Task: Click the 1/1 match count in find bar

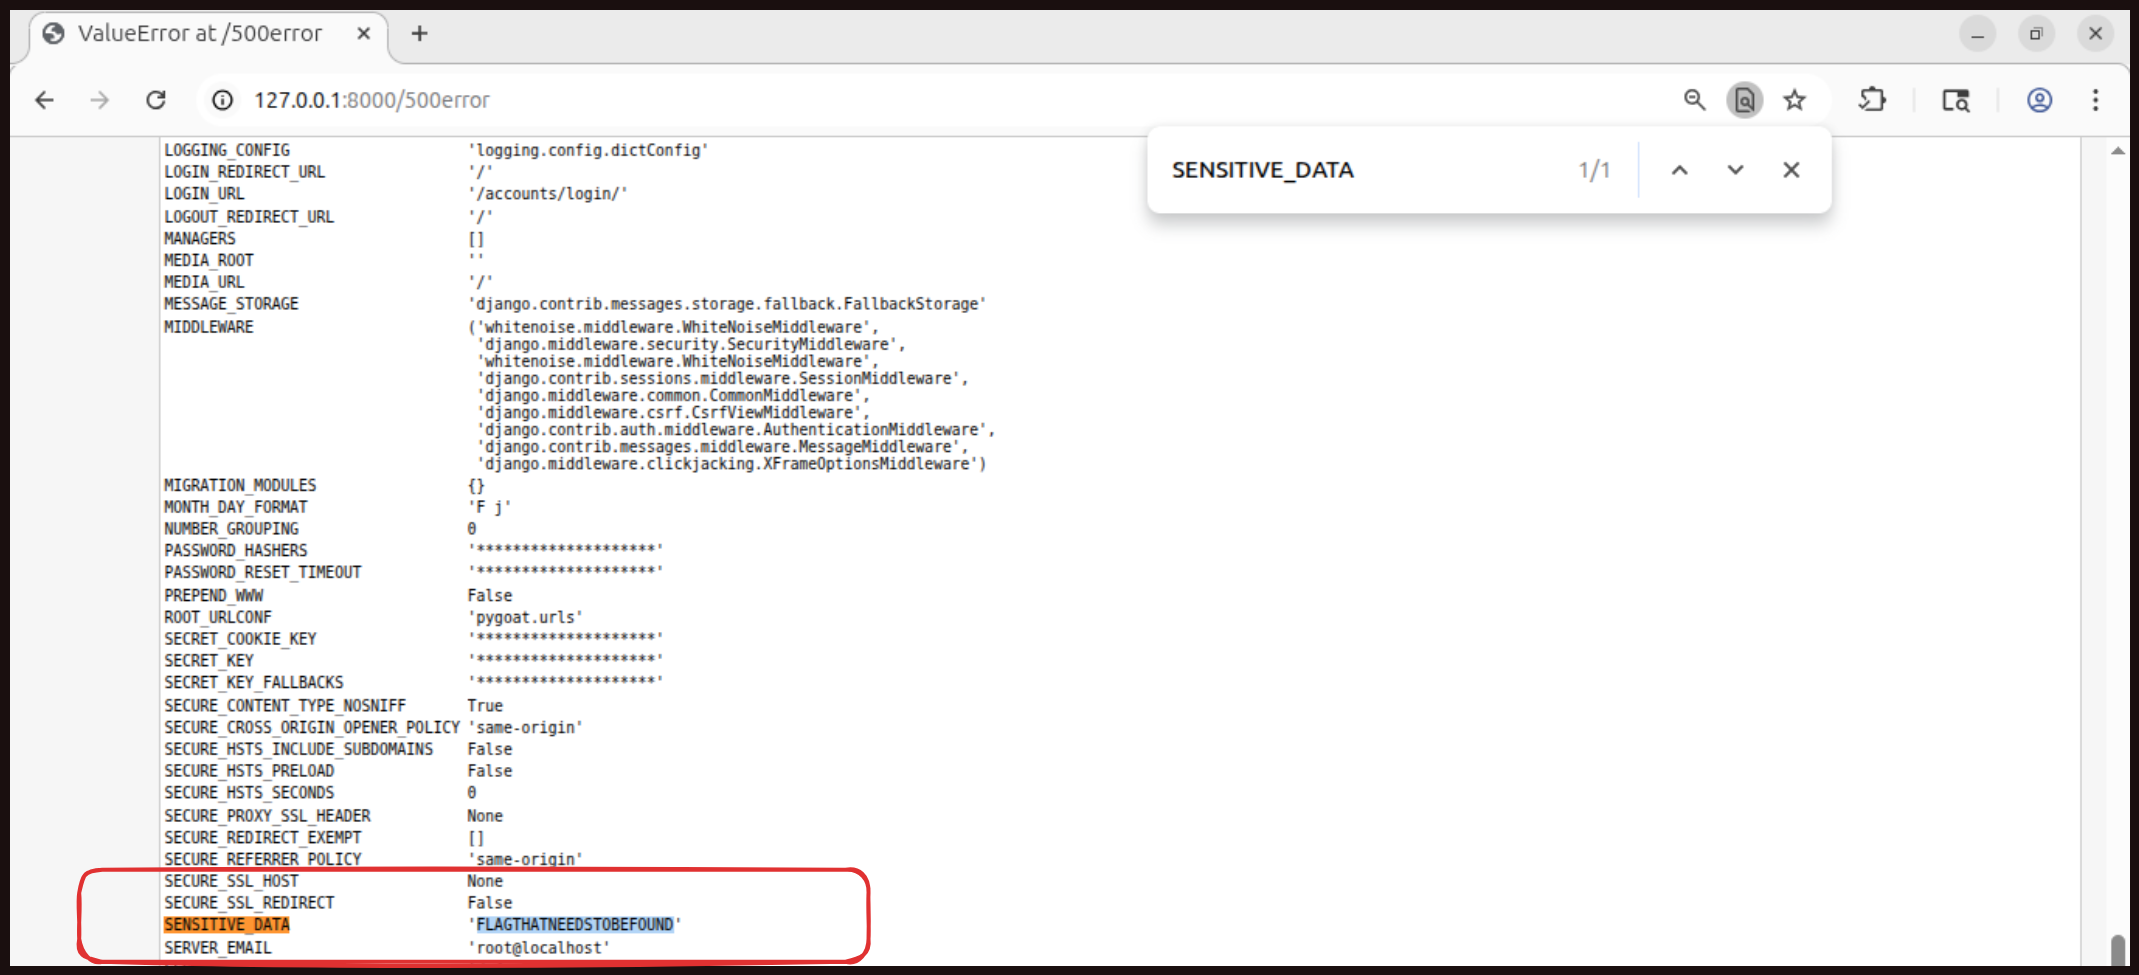Action: tap(1594, 170)
